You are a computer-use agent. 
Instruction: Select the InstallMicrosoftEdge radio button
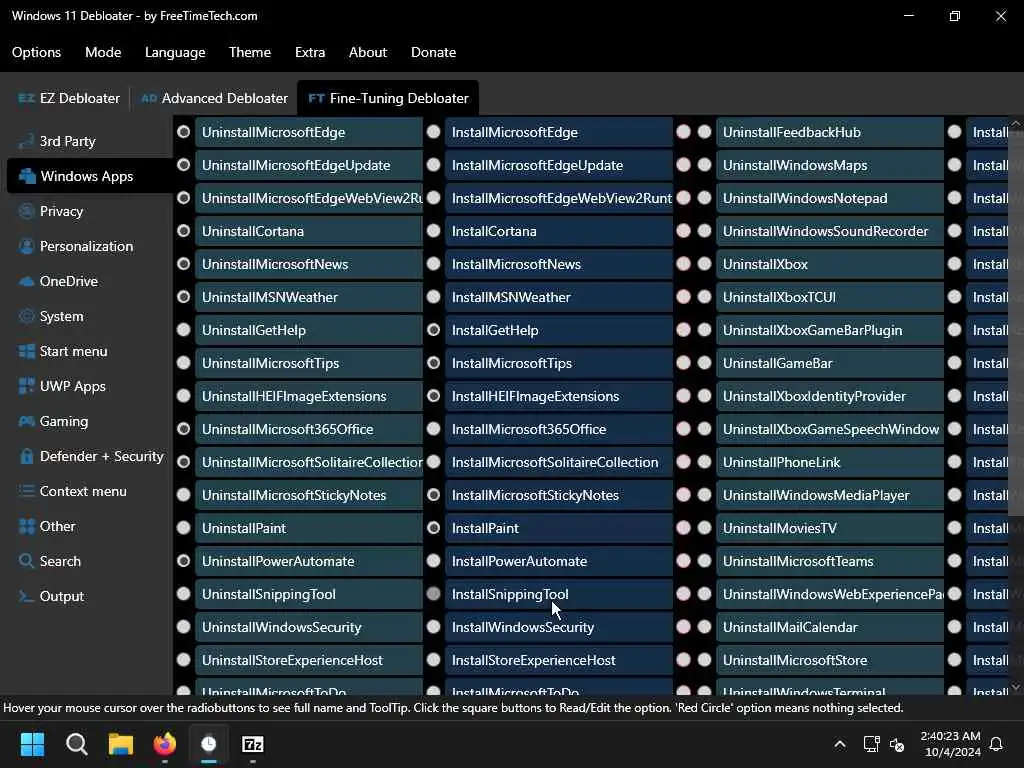click(x=434, y=132)
